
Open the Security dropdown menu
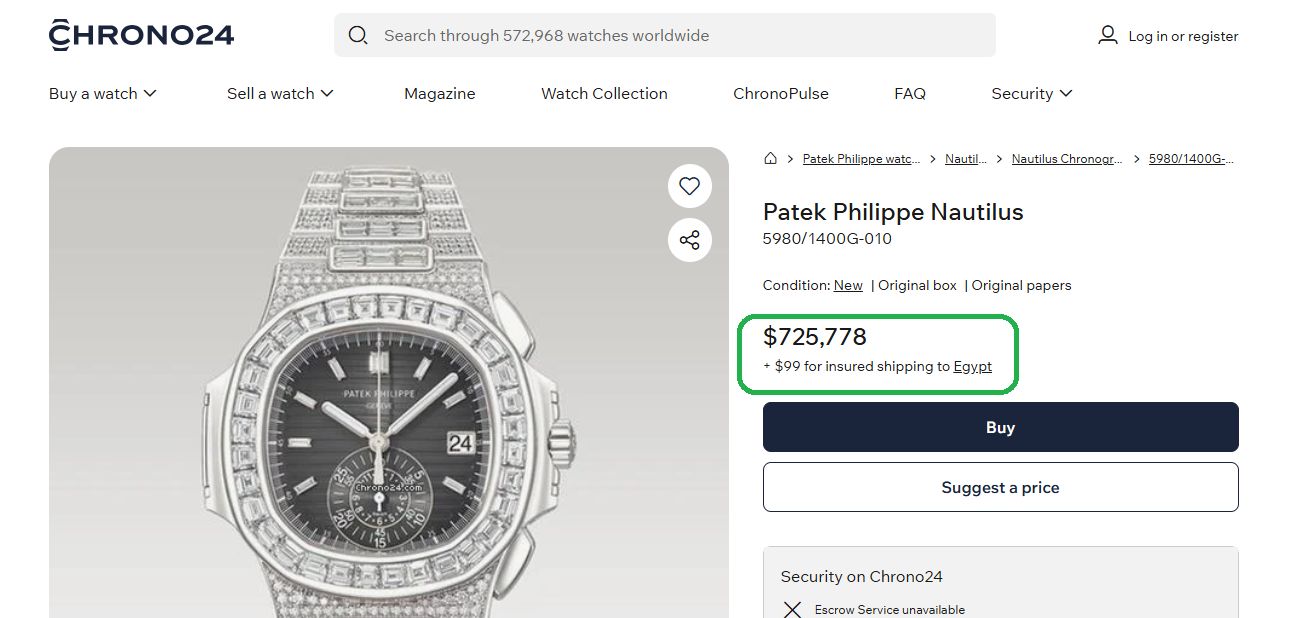pyautogui.click(x=1031, y=93)
